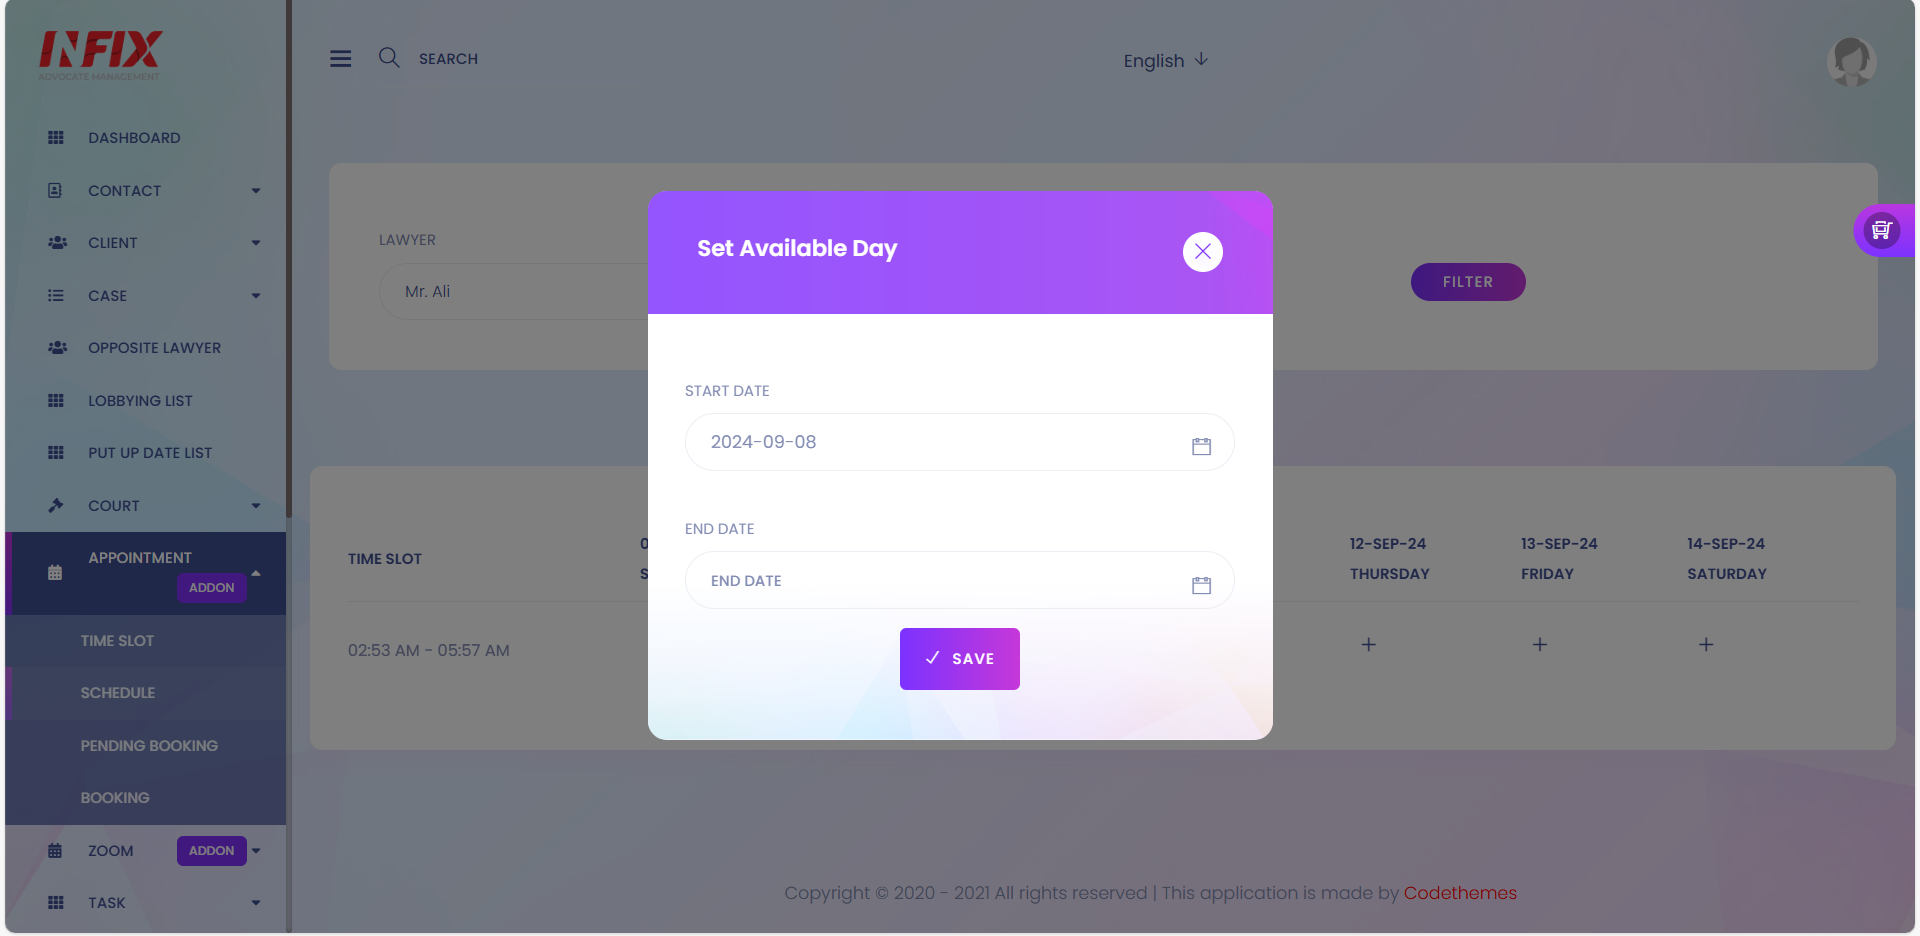
Task: Open the Pending Booking submenu item
Action: (x=149, y=746)
